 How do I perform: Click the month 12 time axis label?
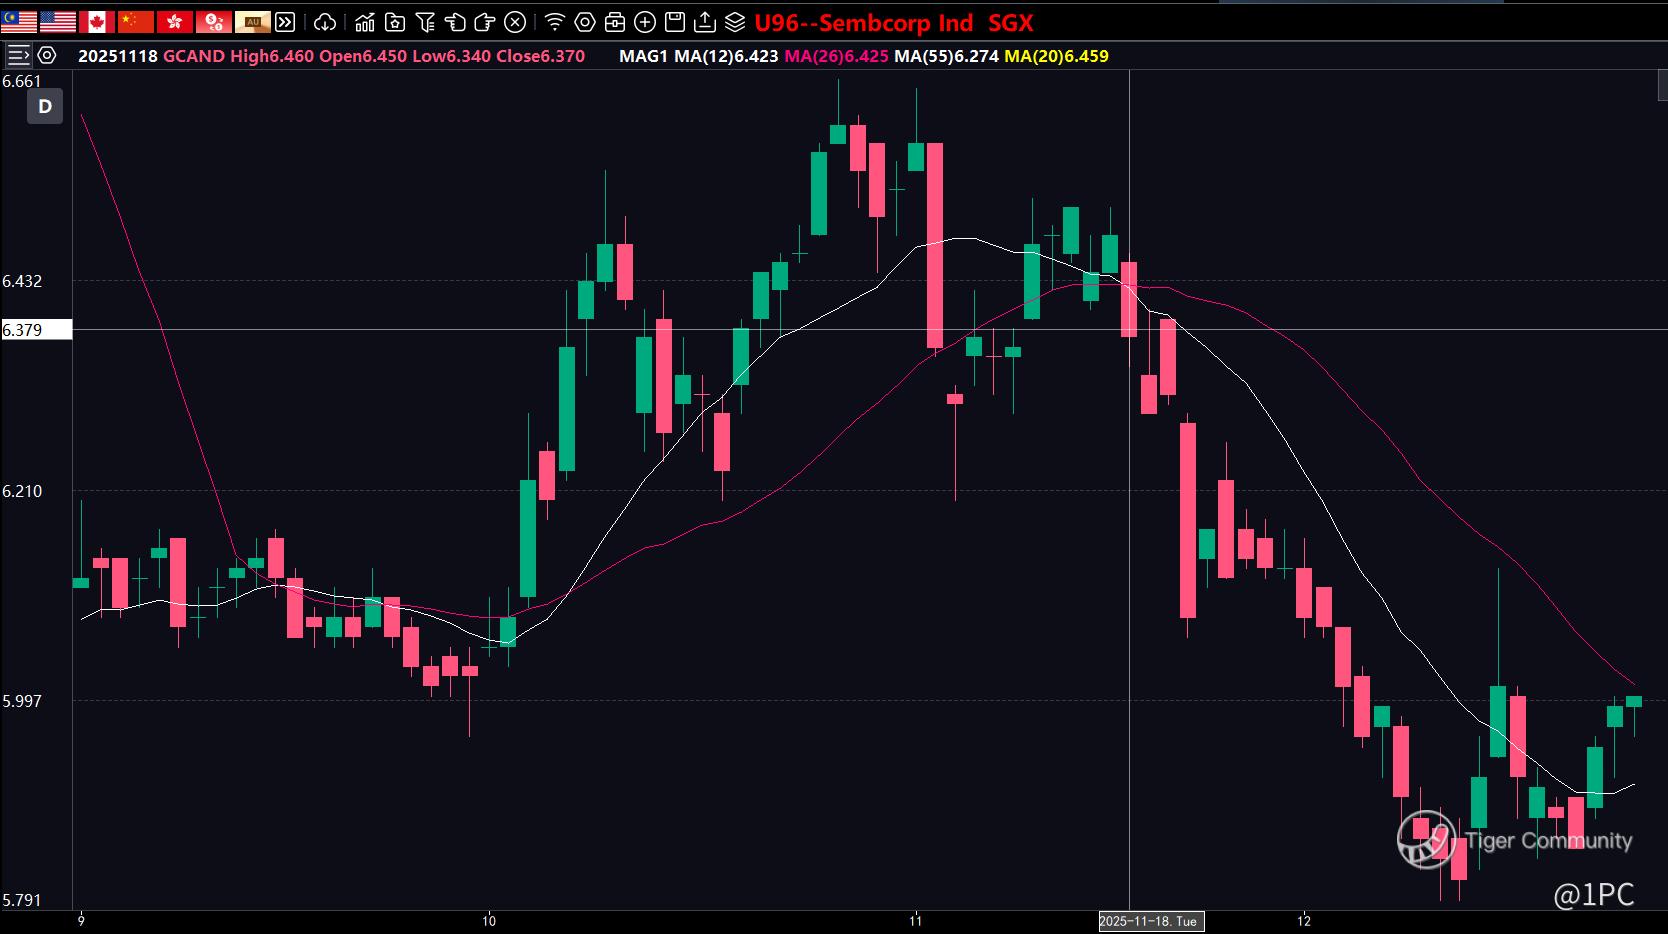coord(1304,920)
